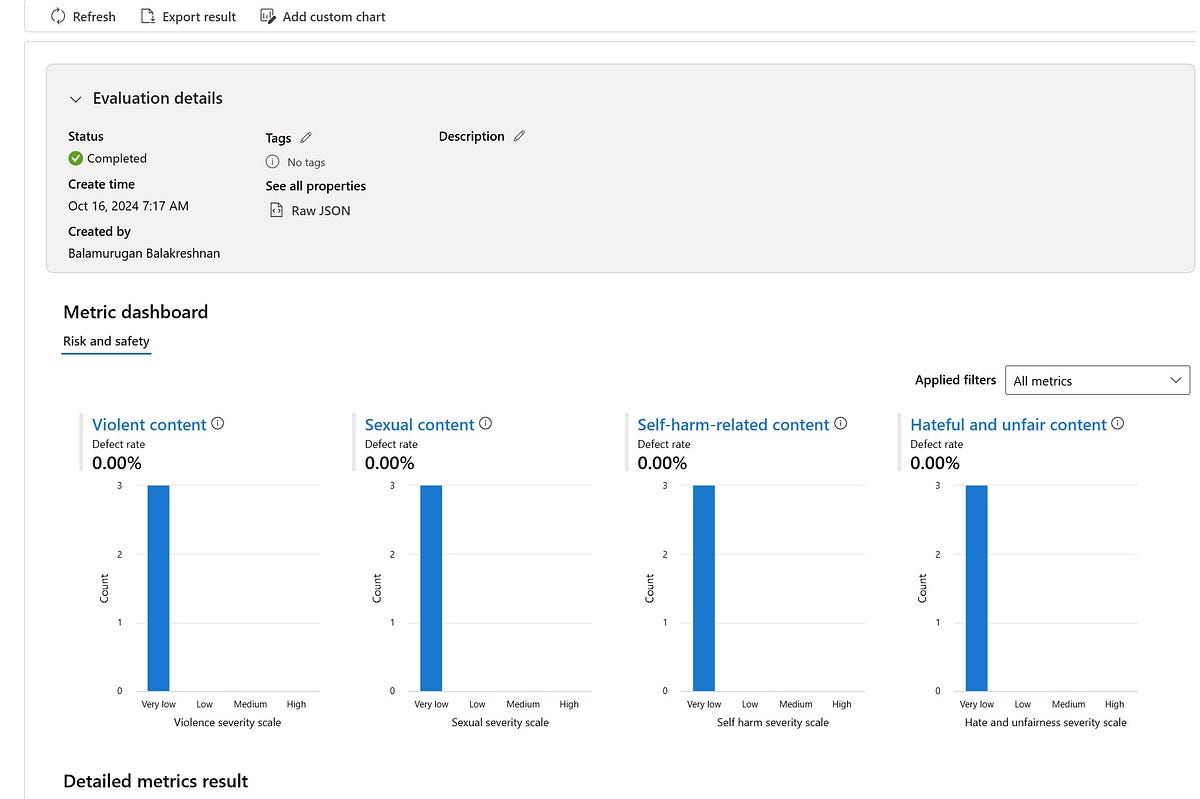Click the Export result icon

[x=146, y=16]
